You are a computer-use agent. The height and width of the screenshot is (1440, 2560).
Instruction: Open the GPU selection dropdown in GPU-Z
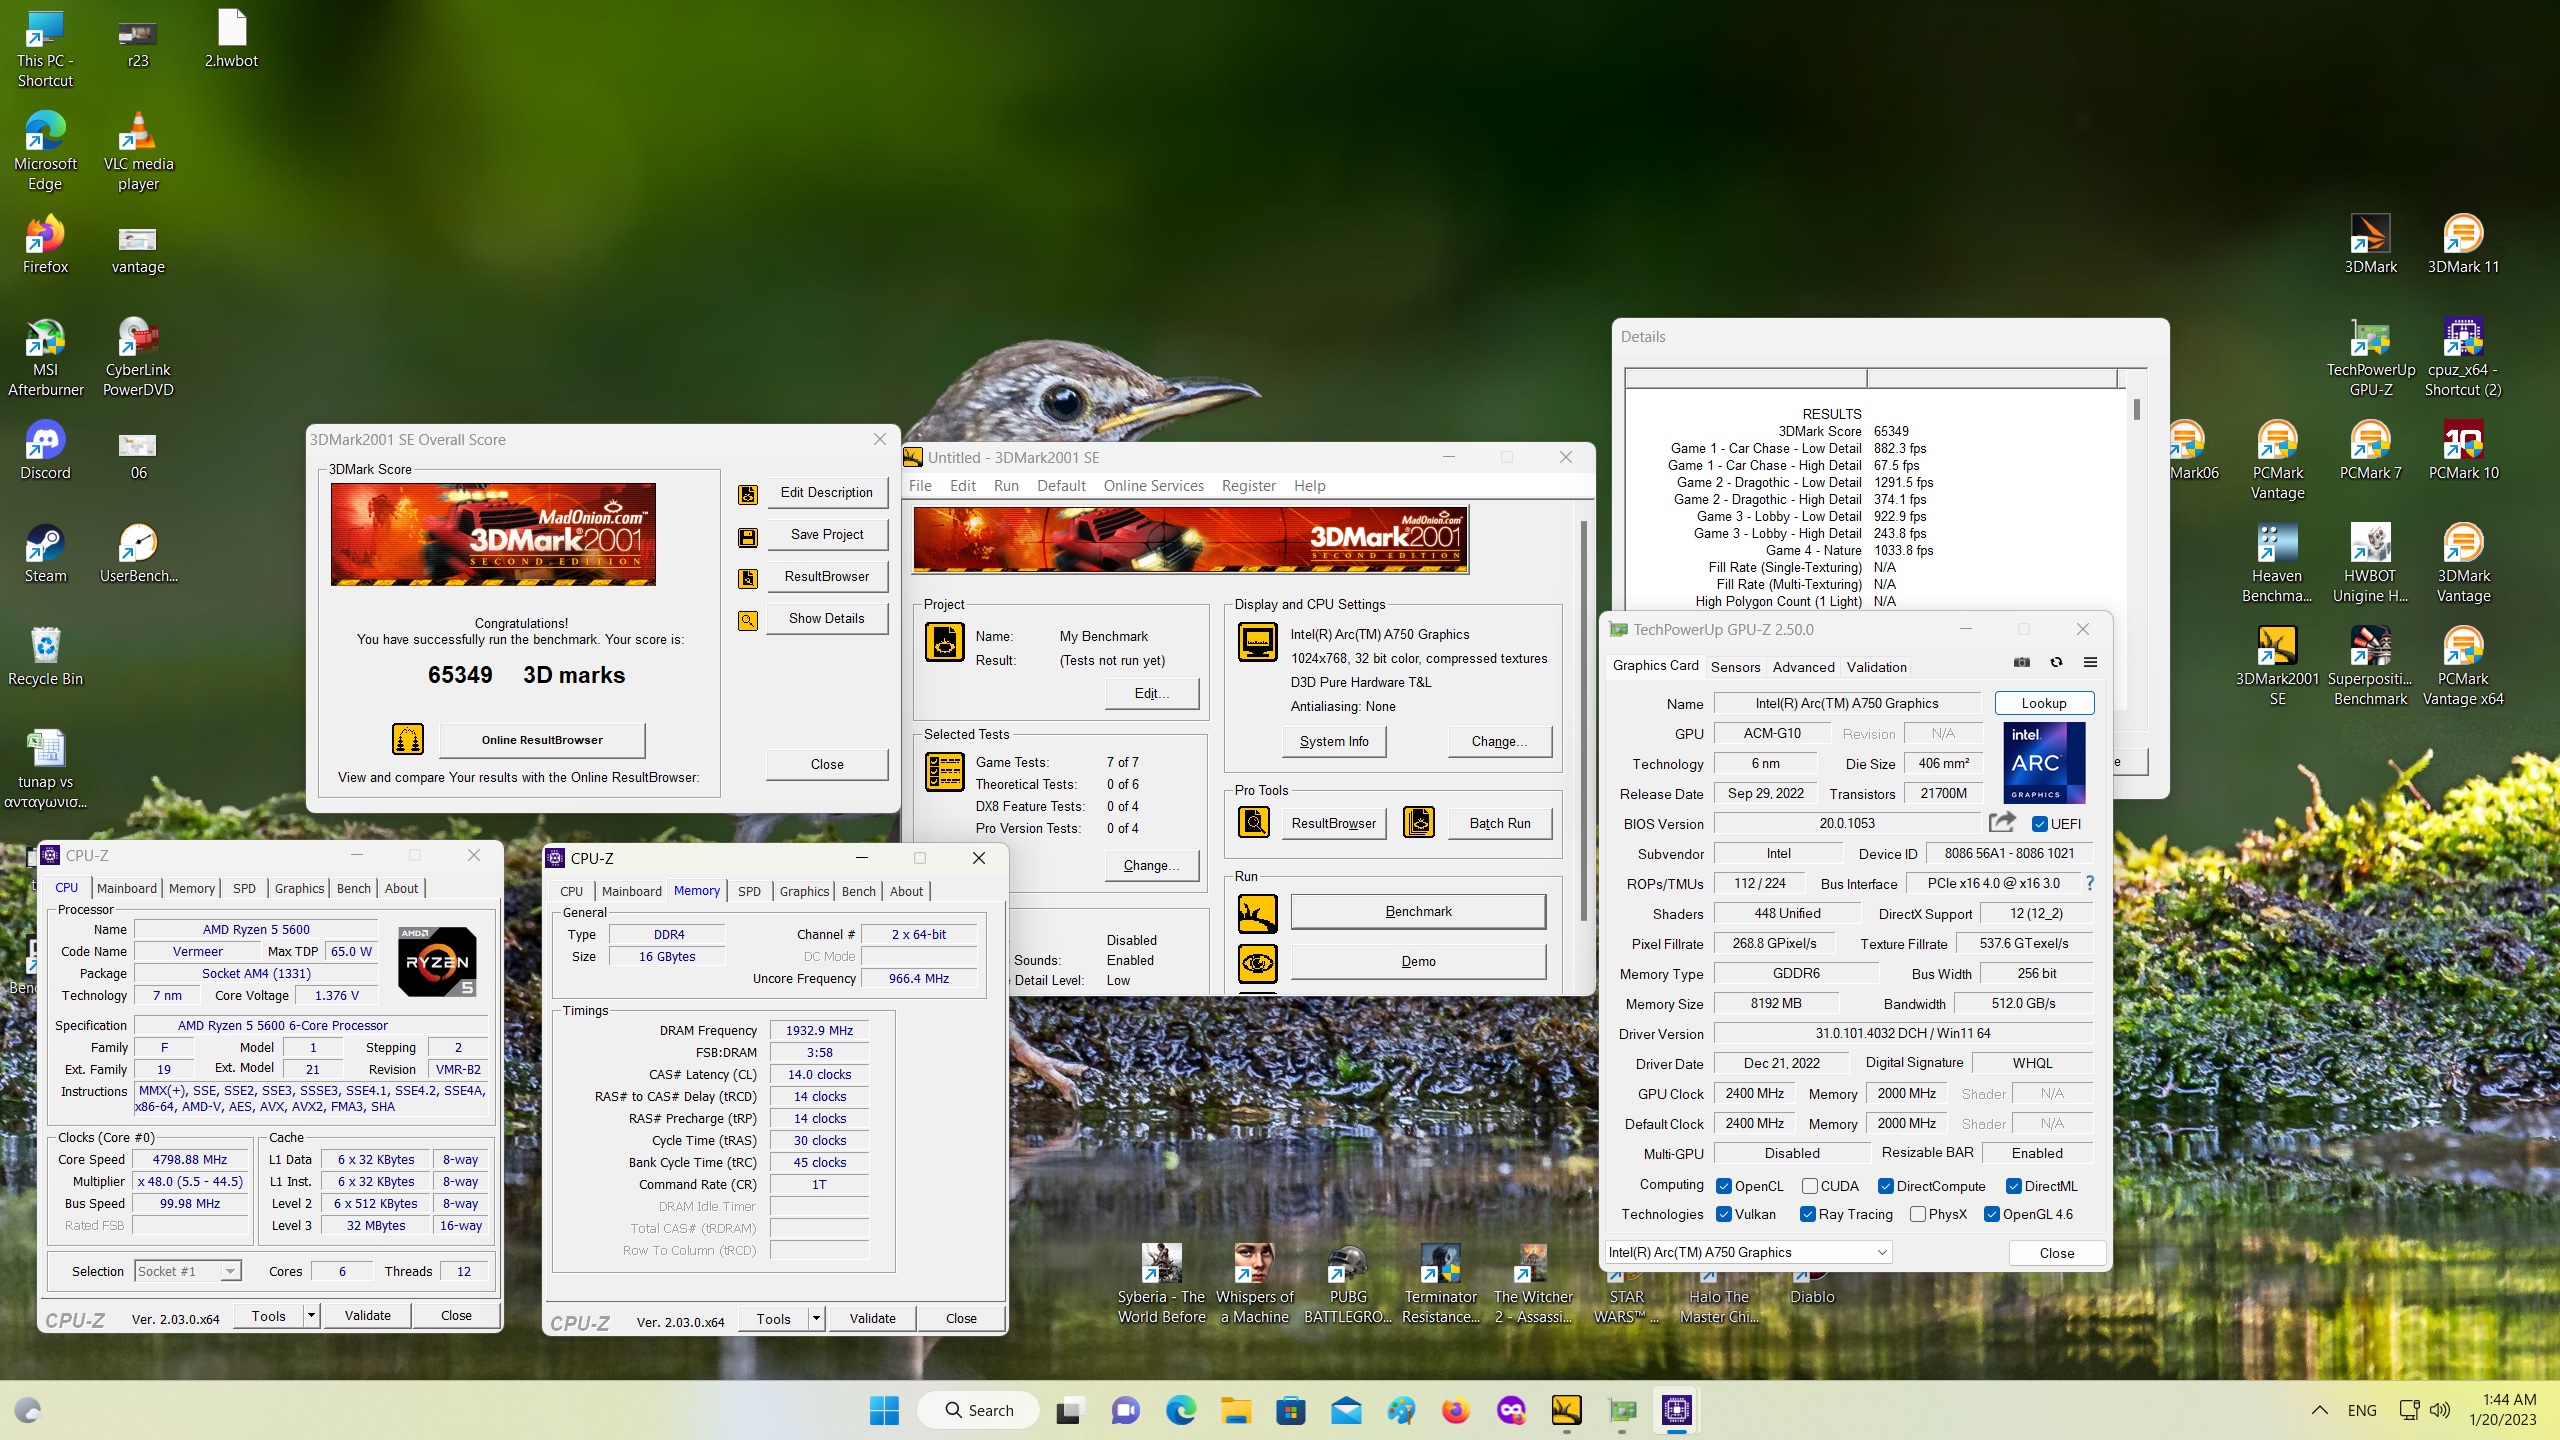1748,1252
